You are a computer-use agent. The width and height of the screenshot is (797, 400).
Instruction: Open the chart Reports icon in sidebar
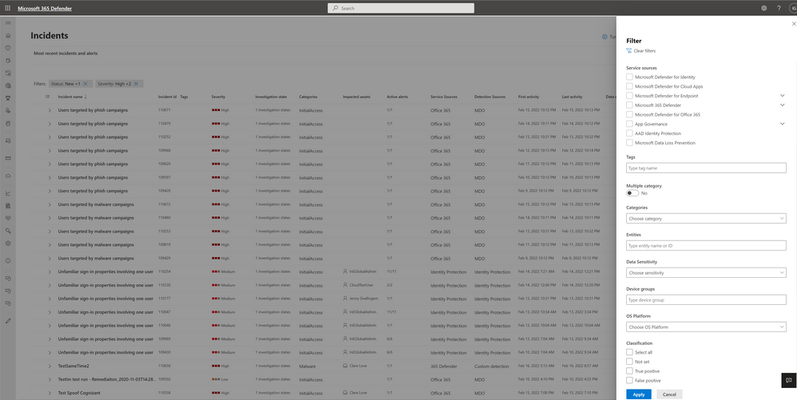click(x=8, y=193)
